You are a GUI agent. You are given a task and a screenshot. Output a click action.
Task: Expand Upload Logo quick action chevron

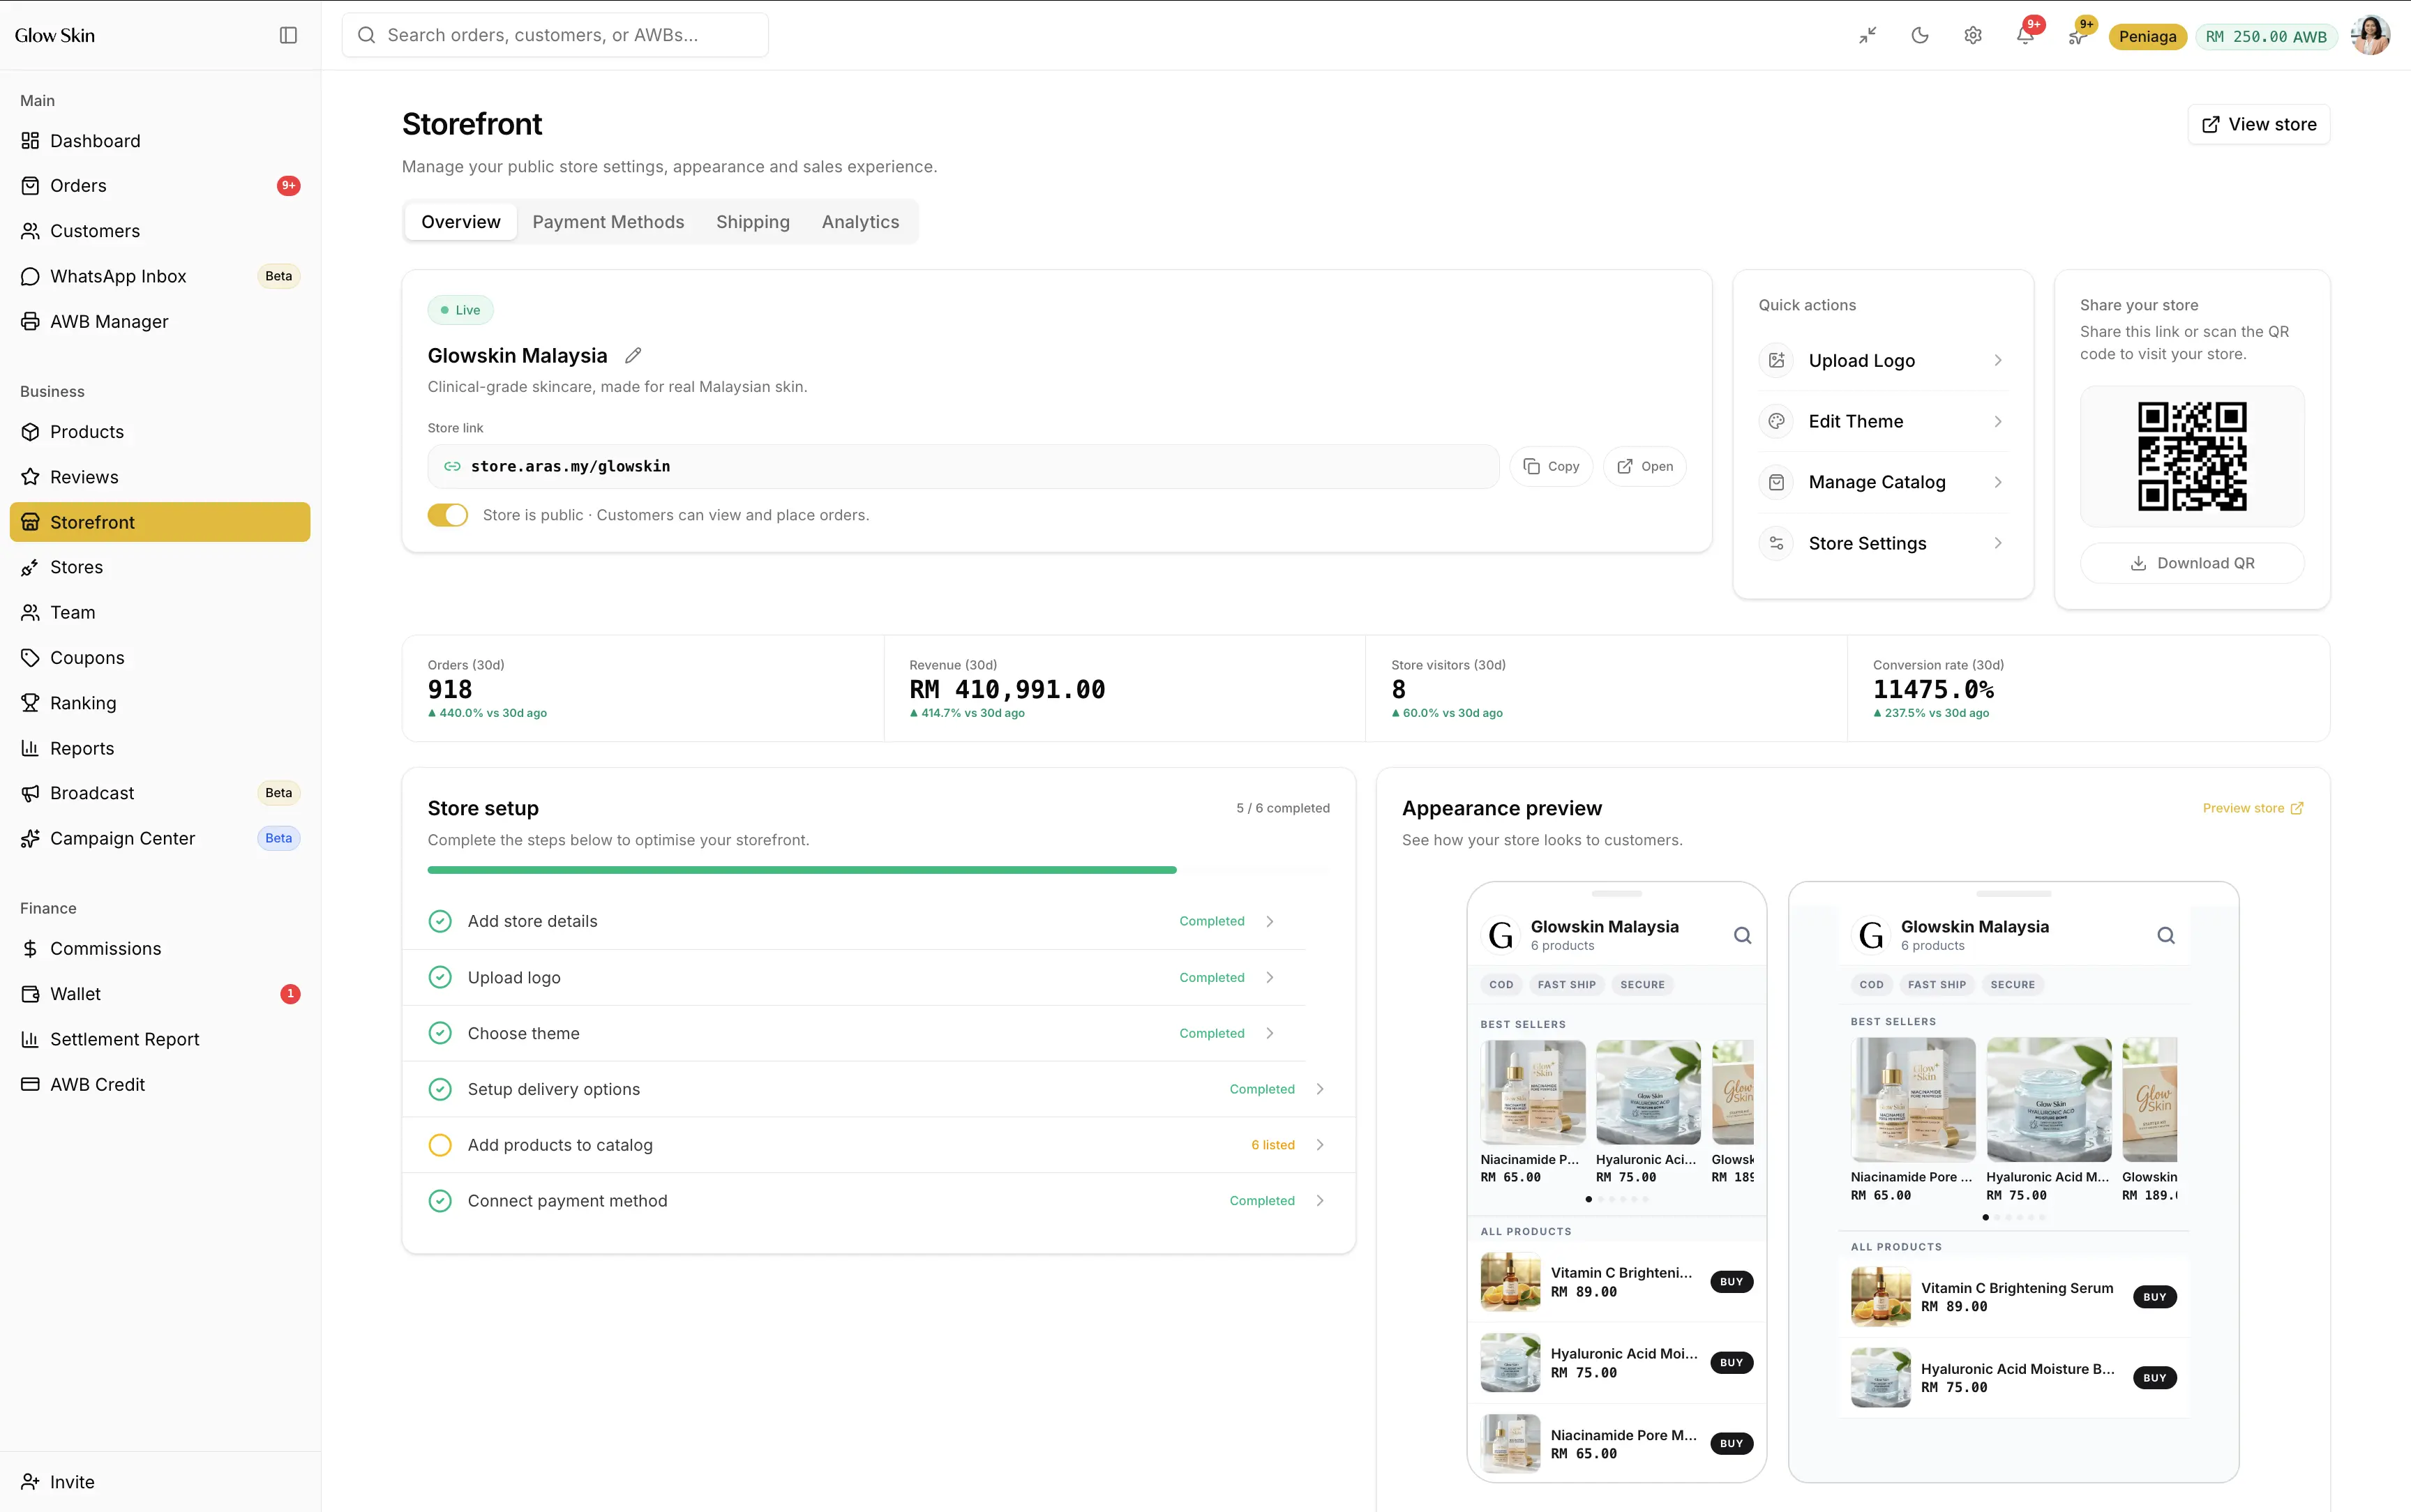pyautogui.click(x=1998, y=361)
